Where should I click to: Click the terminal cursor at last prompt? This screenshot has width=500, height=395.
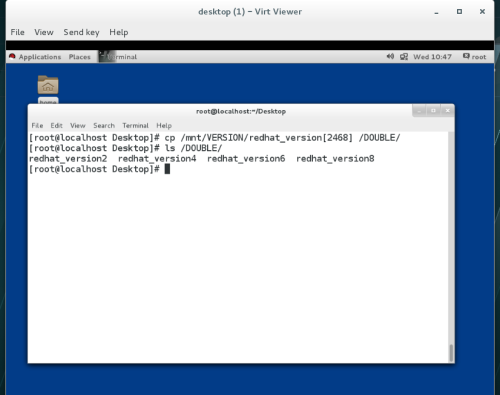[167, 169]
